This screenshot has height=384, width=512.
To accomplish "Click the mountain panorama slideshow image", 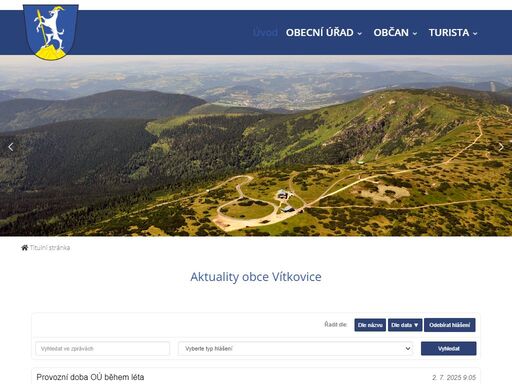I will pyautogui.click(x=256, y=146).
